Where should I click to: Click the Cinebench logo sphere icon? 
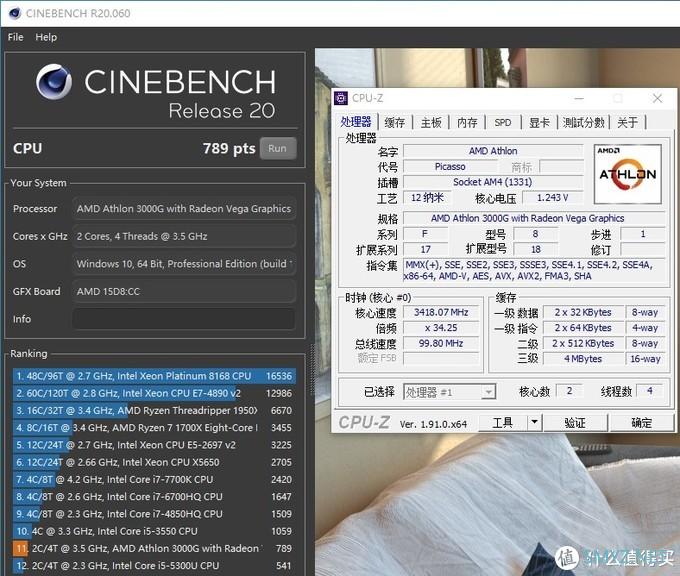[54, 82]
